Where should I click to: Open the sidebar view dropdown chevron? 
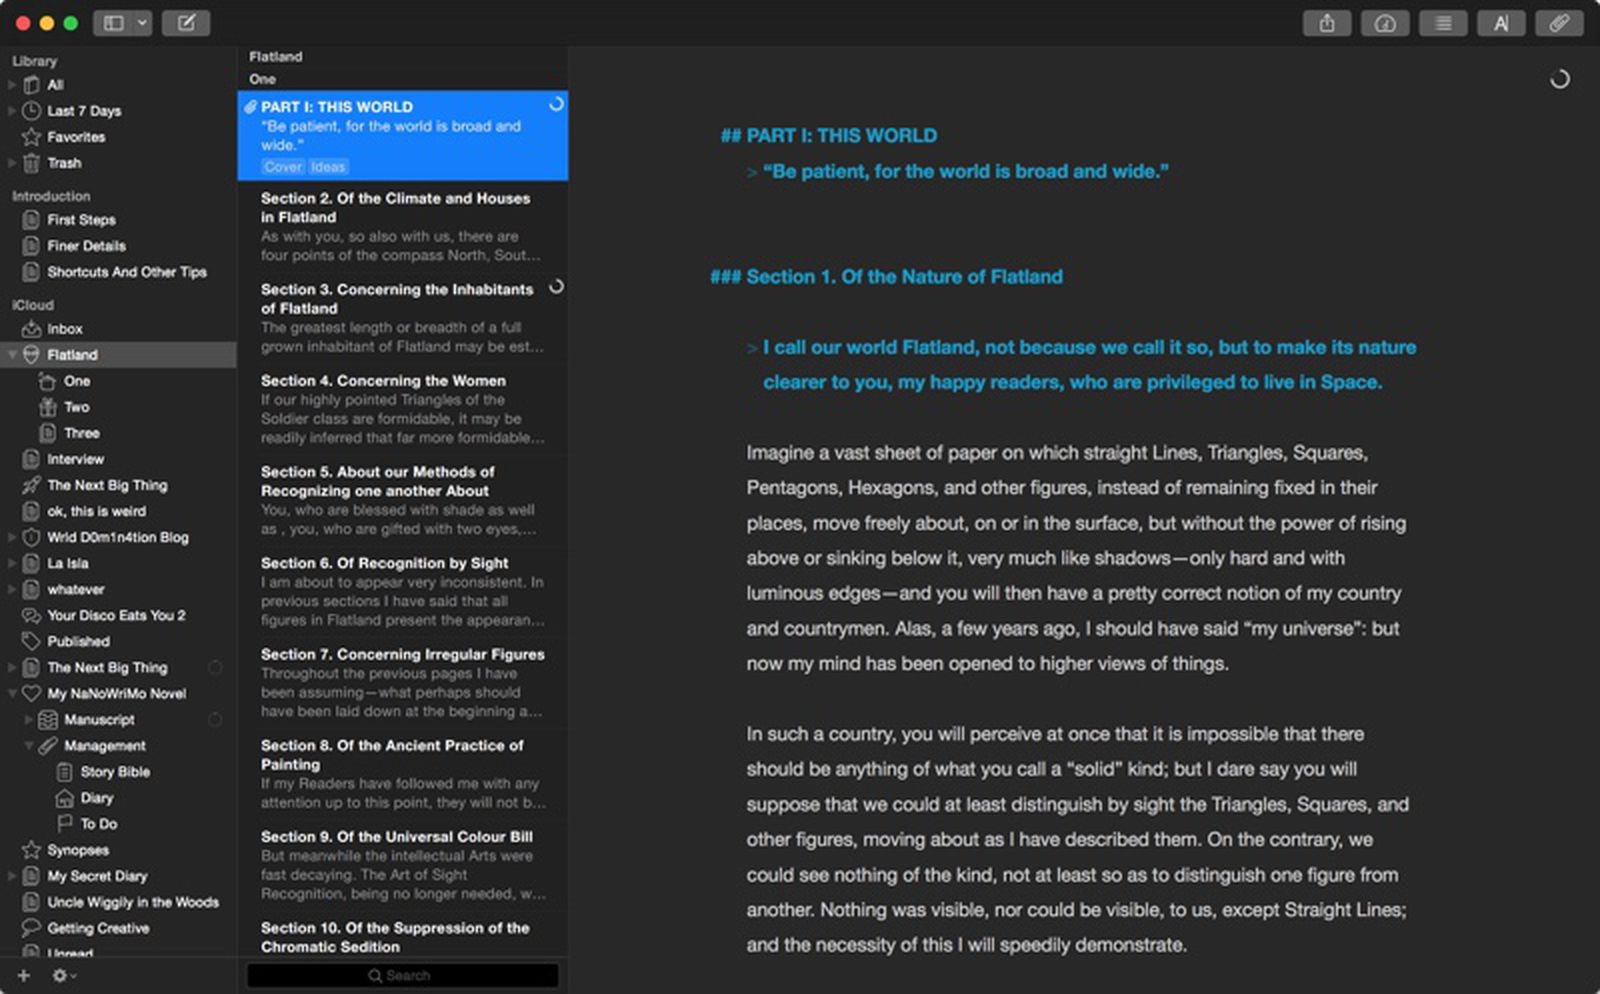click(141, 22)
